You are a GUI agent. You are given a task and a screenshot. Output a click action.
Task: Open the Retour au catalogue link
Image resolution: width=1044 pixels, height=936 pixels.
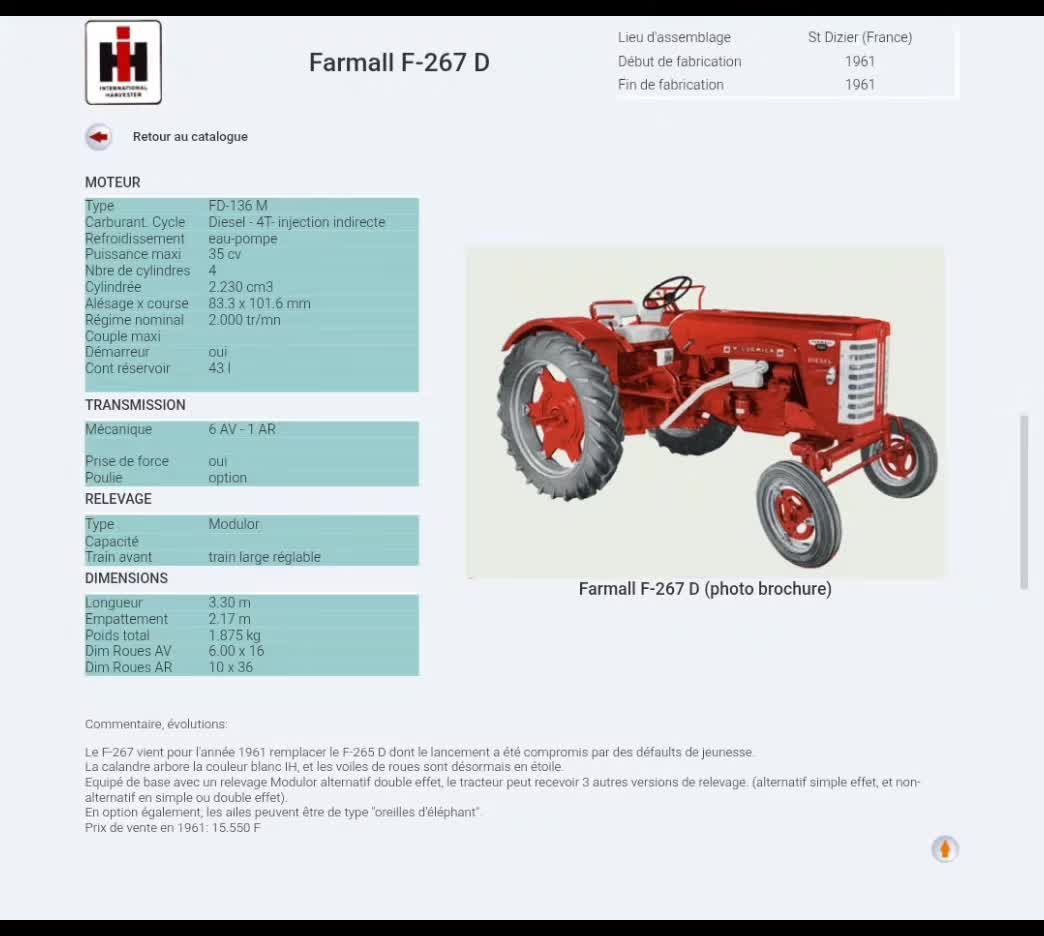pos(190,136)
